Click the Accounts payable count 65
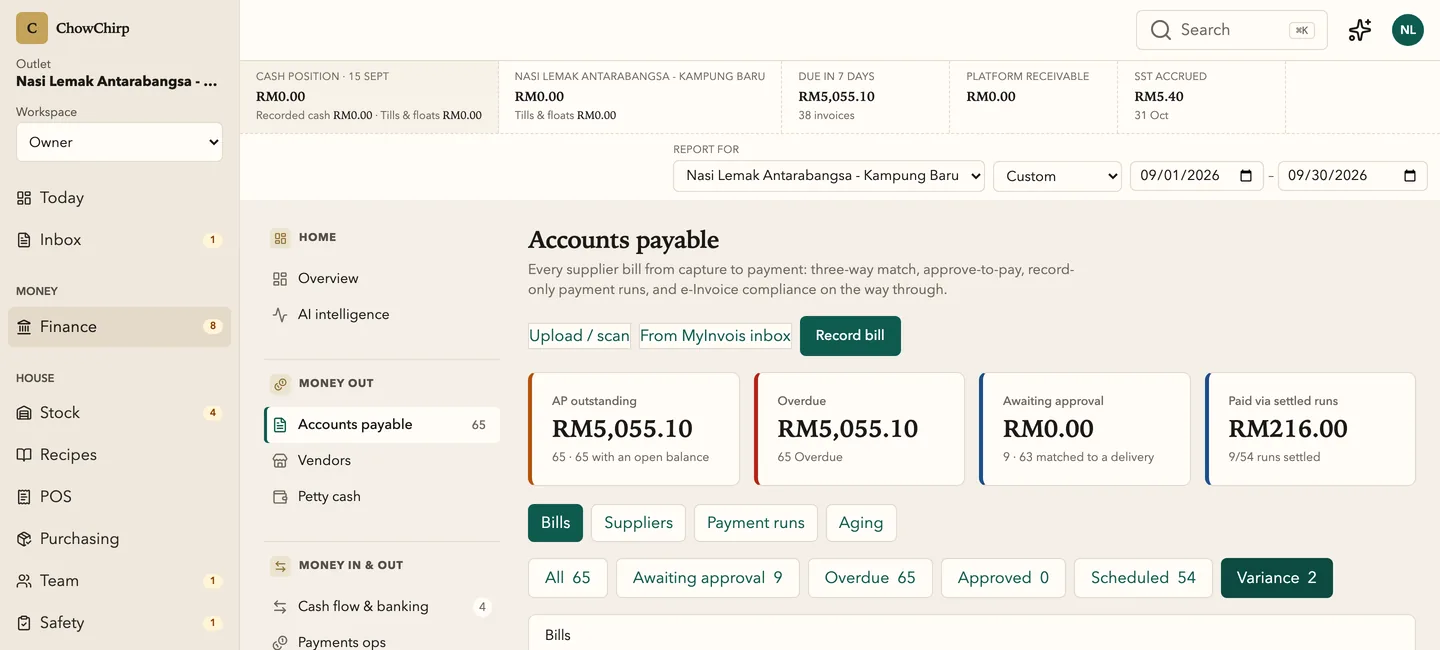The height and width of the screenshot is (650, 1440). pos(479,425)
